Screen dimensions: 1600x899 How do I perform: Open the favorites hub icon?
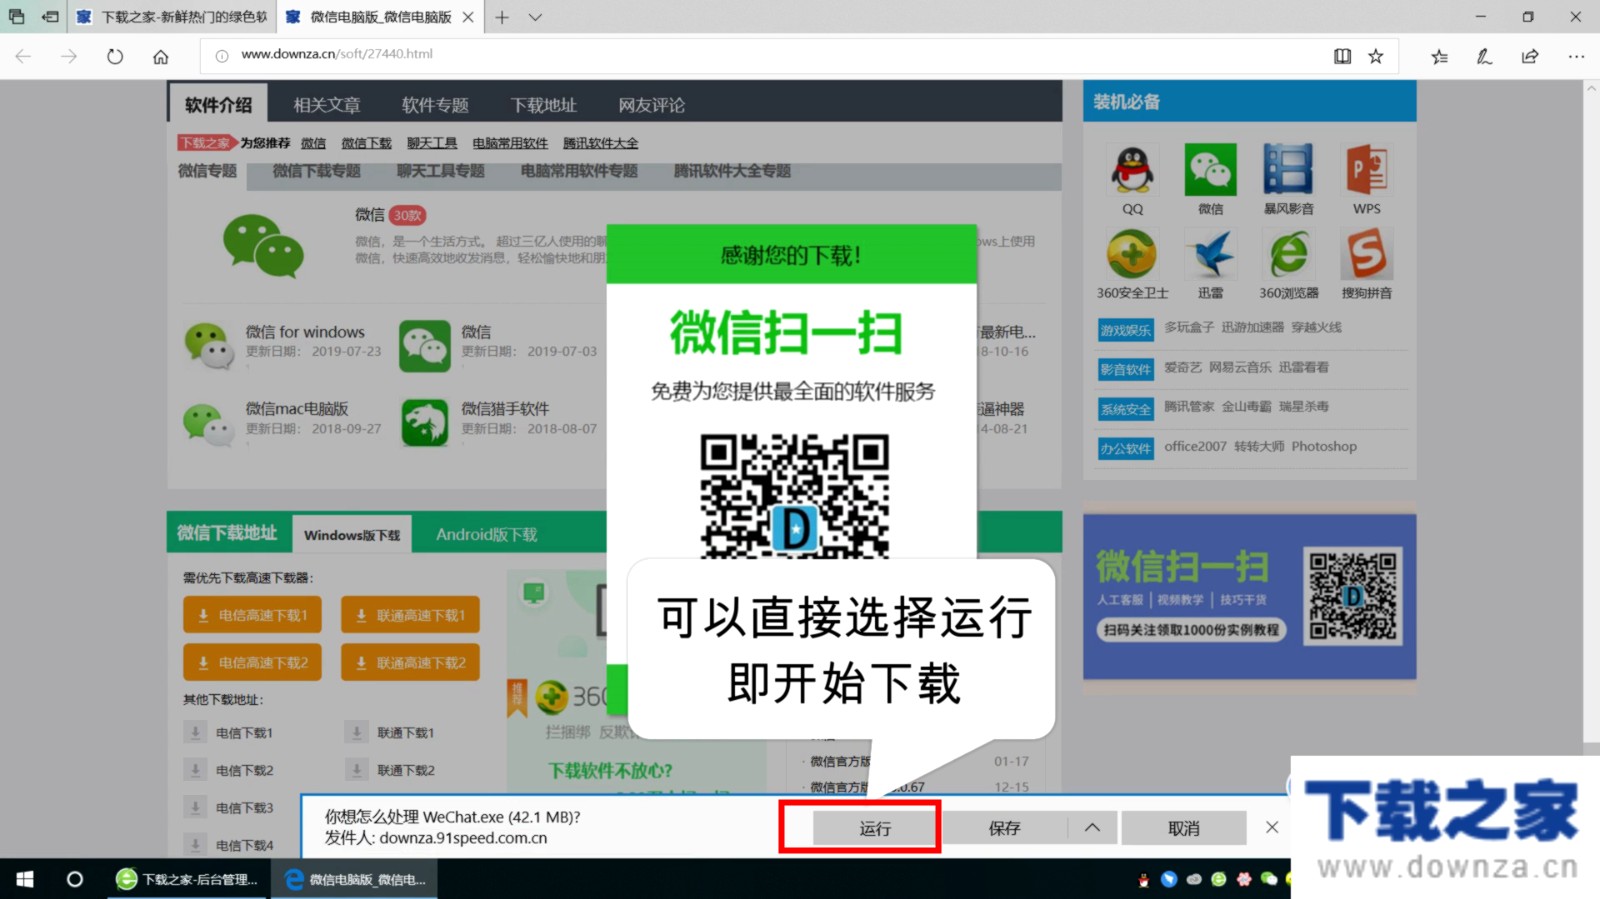pos(1439,56)
